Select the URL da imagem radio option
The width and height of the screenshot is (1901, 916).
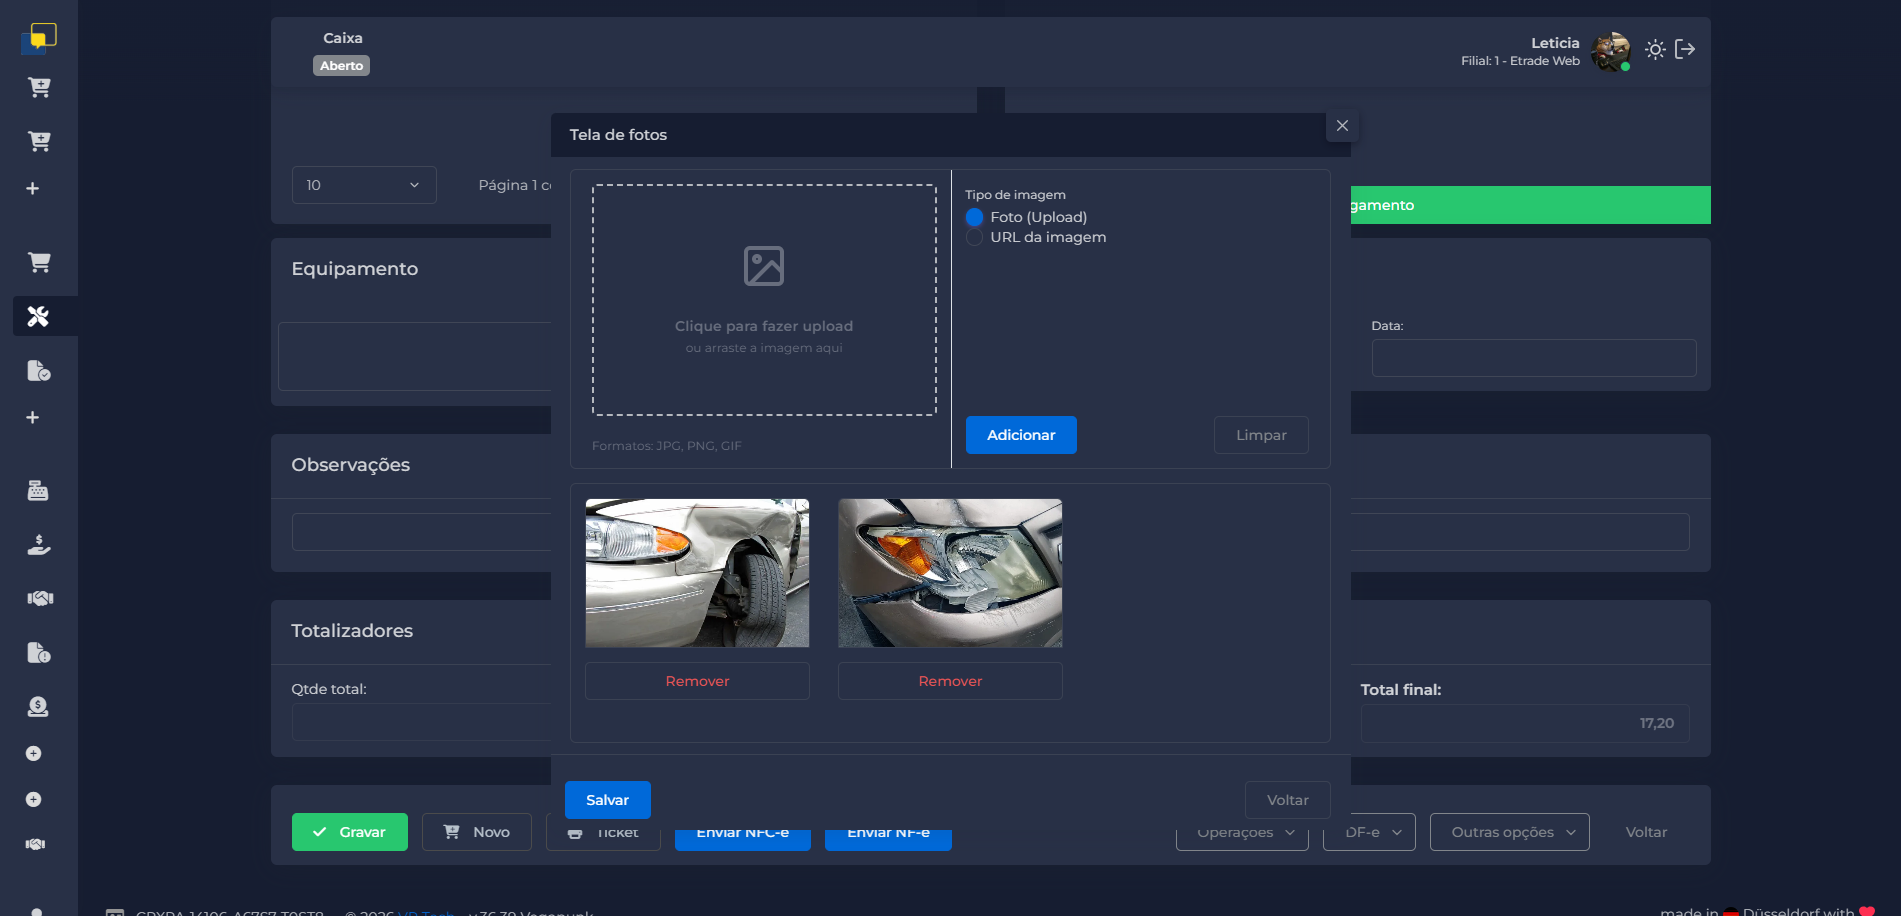click(974, 237)
